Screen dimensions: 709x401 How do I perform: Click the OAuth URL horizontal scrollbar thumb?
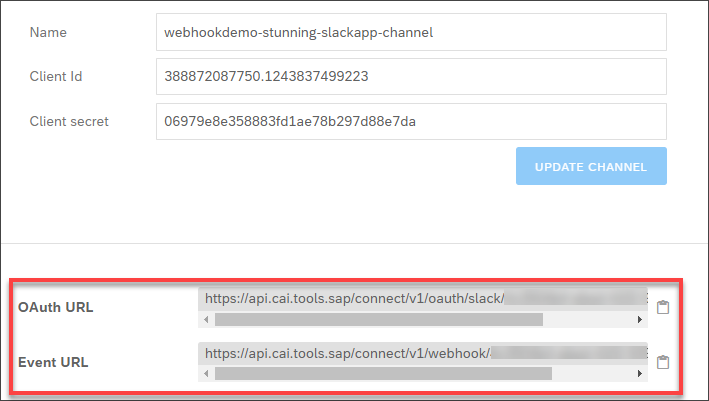pos(379,320)
